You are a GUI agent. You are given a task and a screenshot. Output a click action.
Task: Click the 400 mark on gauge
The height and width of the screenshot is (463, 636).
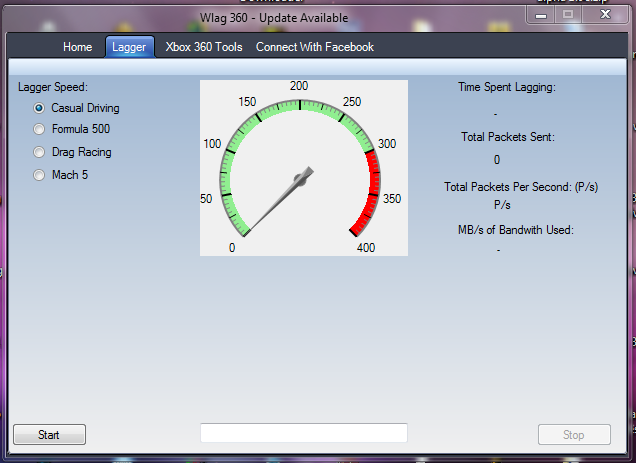point(366,248)
